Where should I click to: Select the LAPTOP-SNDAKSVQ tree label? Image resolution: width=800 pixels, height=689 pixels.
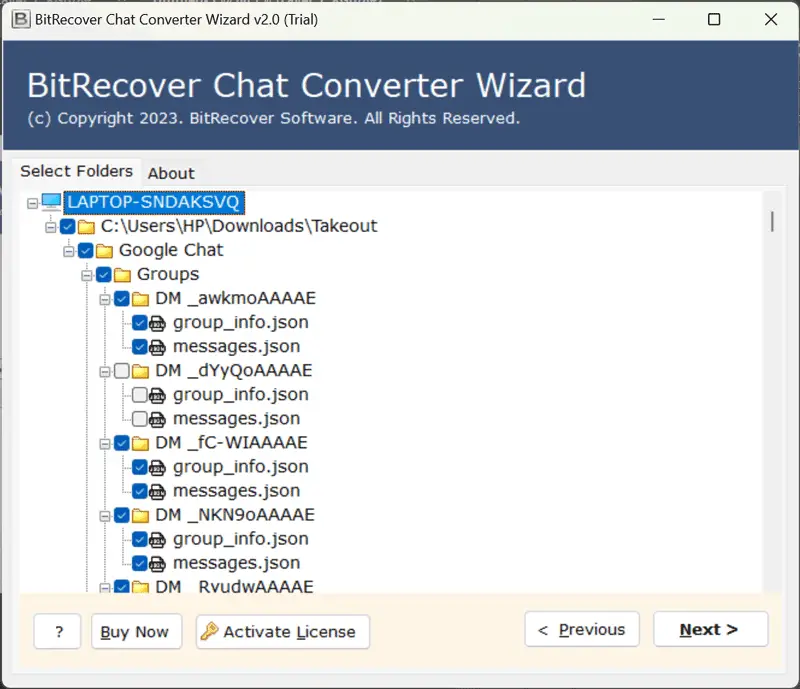coord(154,202)
